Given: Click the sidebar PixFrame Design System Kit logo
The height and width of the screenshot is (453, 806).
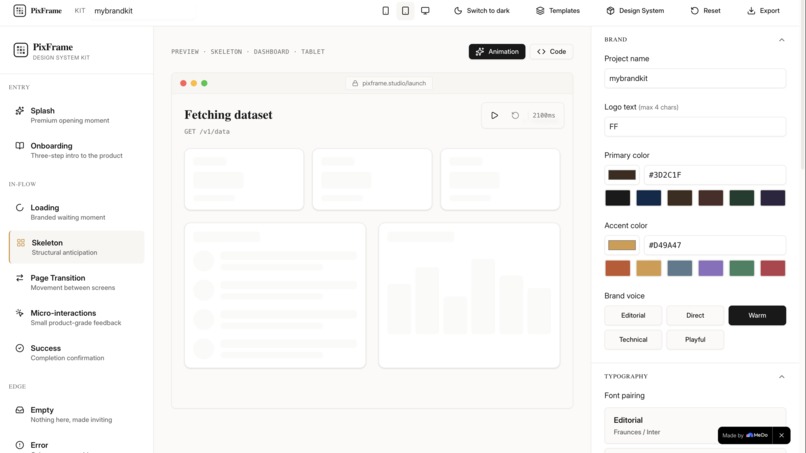Looking at the screenshot, I should pos(21,50).
